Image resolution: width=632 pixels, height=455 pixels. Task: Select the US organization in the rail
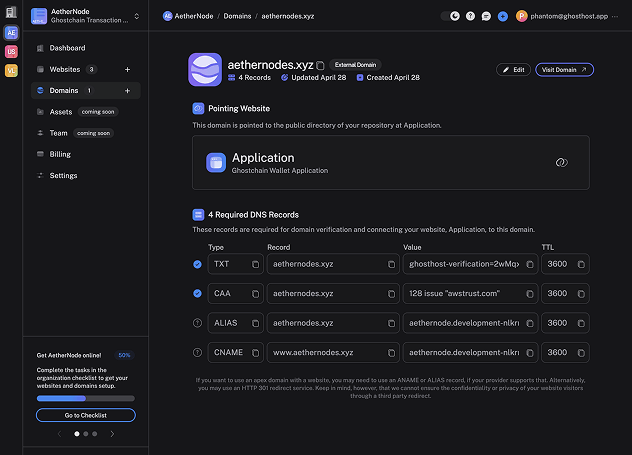pos(11,52)
